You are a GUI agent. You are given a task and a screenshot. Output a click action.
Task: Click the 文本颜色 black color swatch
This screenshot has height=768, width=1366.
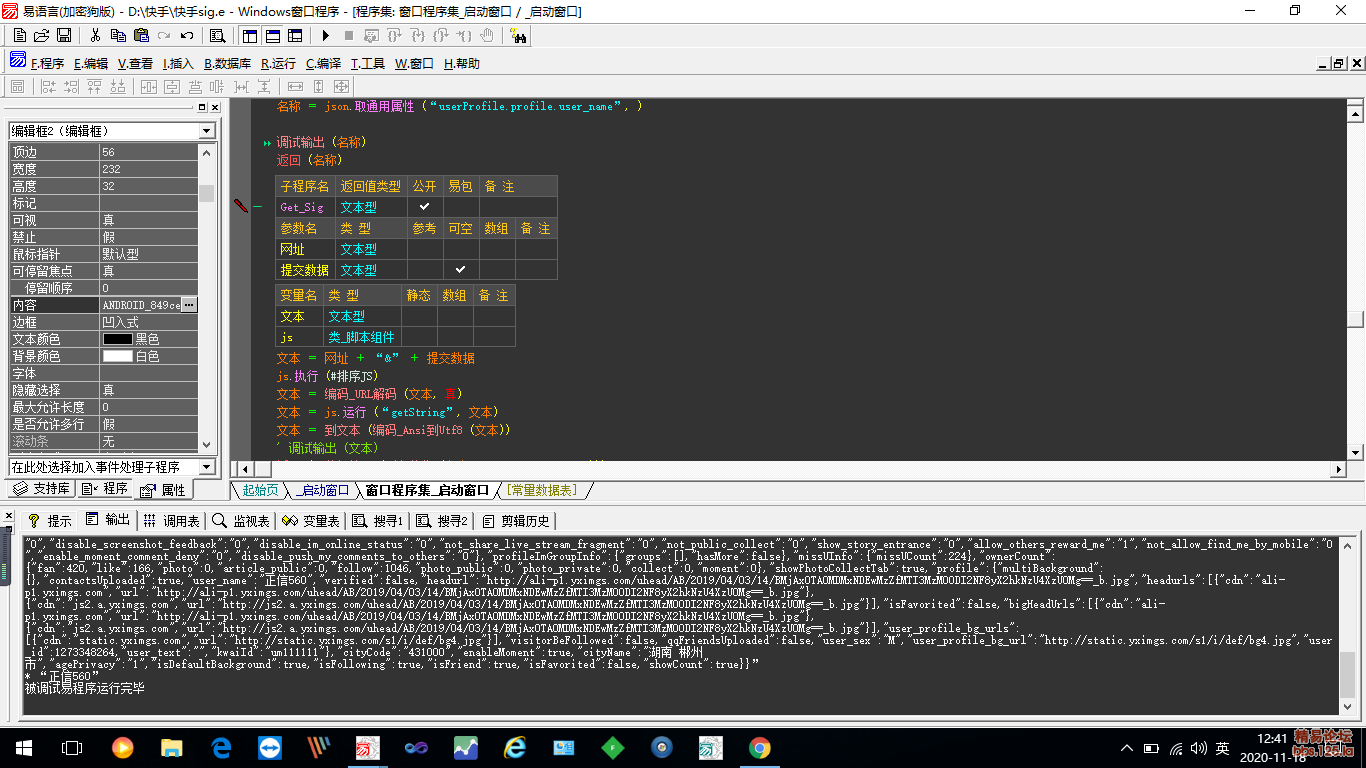pos(118,339)
